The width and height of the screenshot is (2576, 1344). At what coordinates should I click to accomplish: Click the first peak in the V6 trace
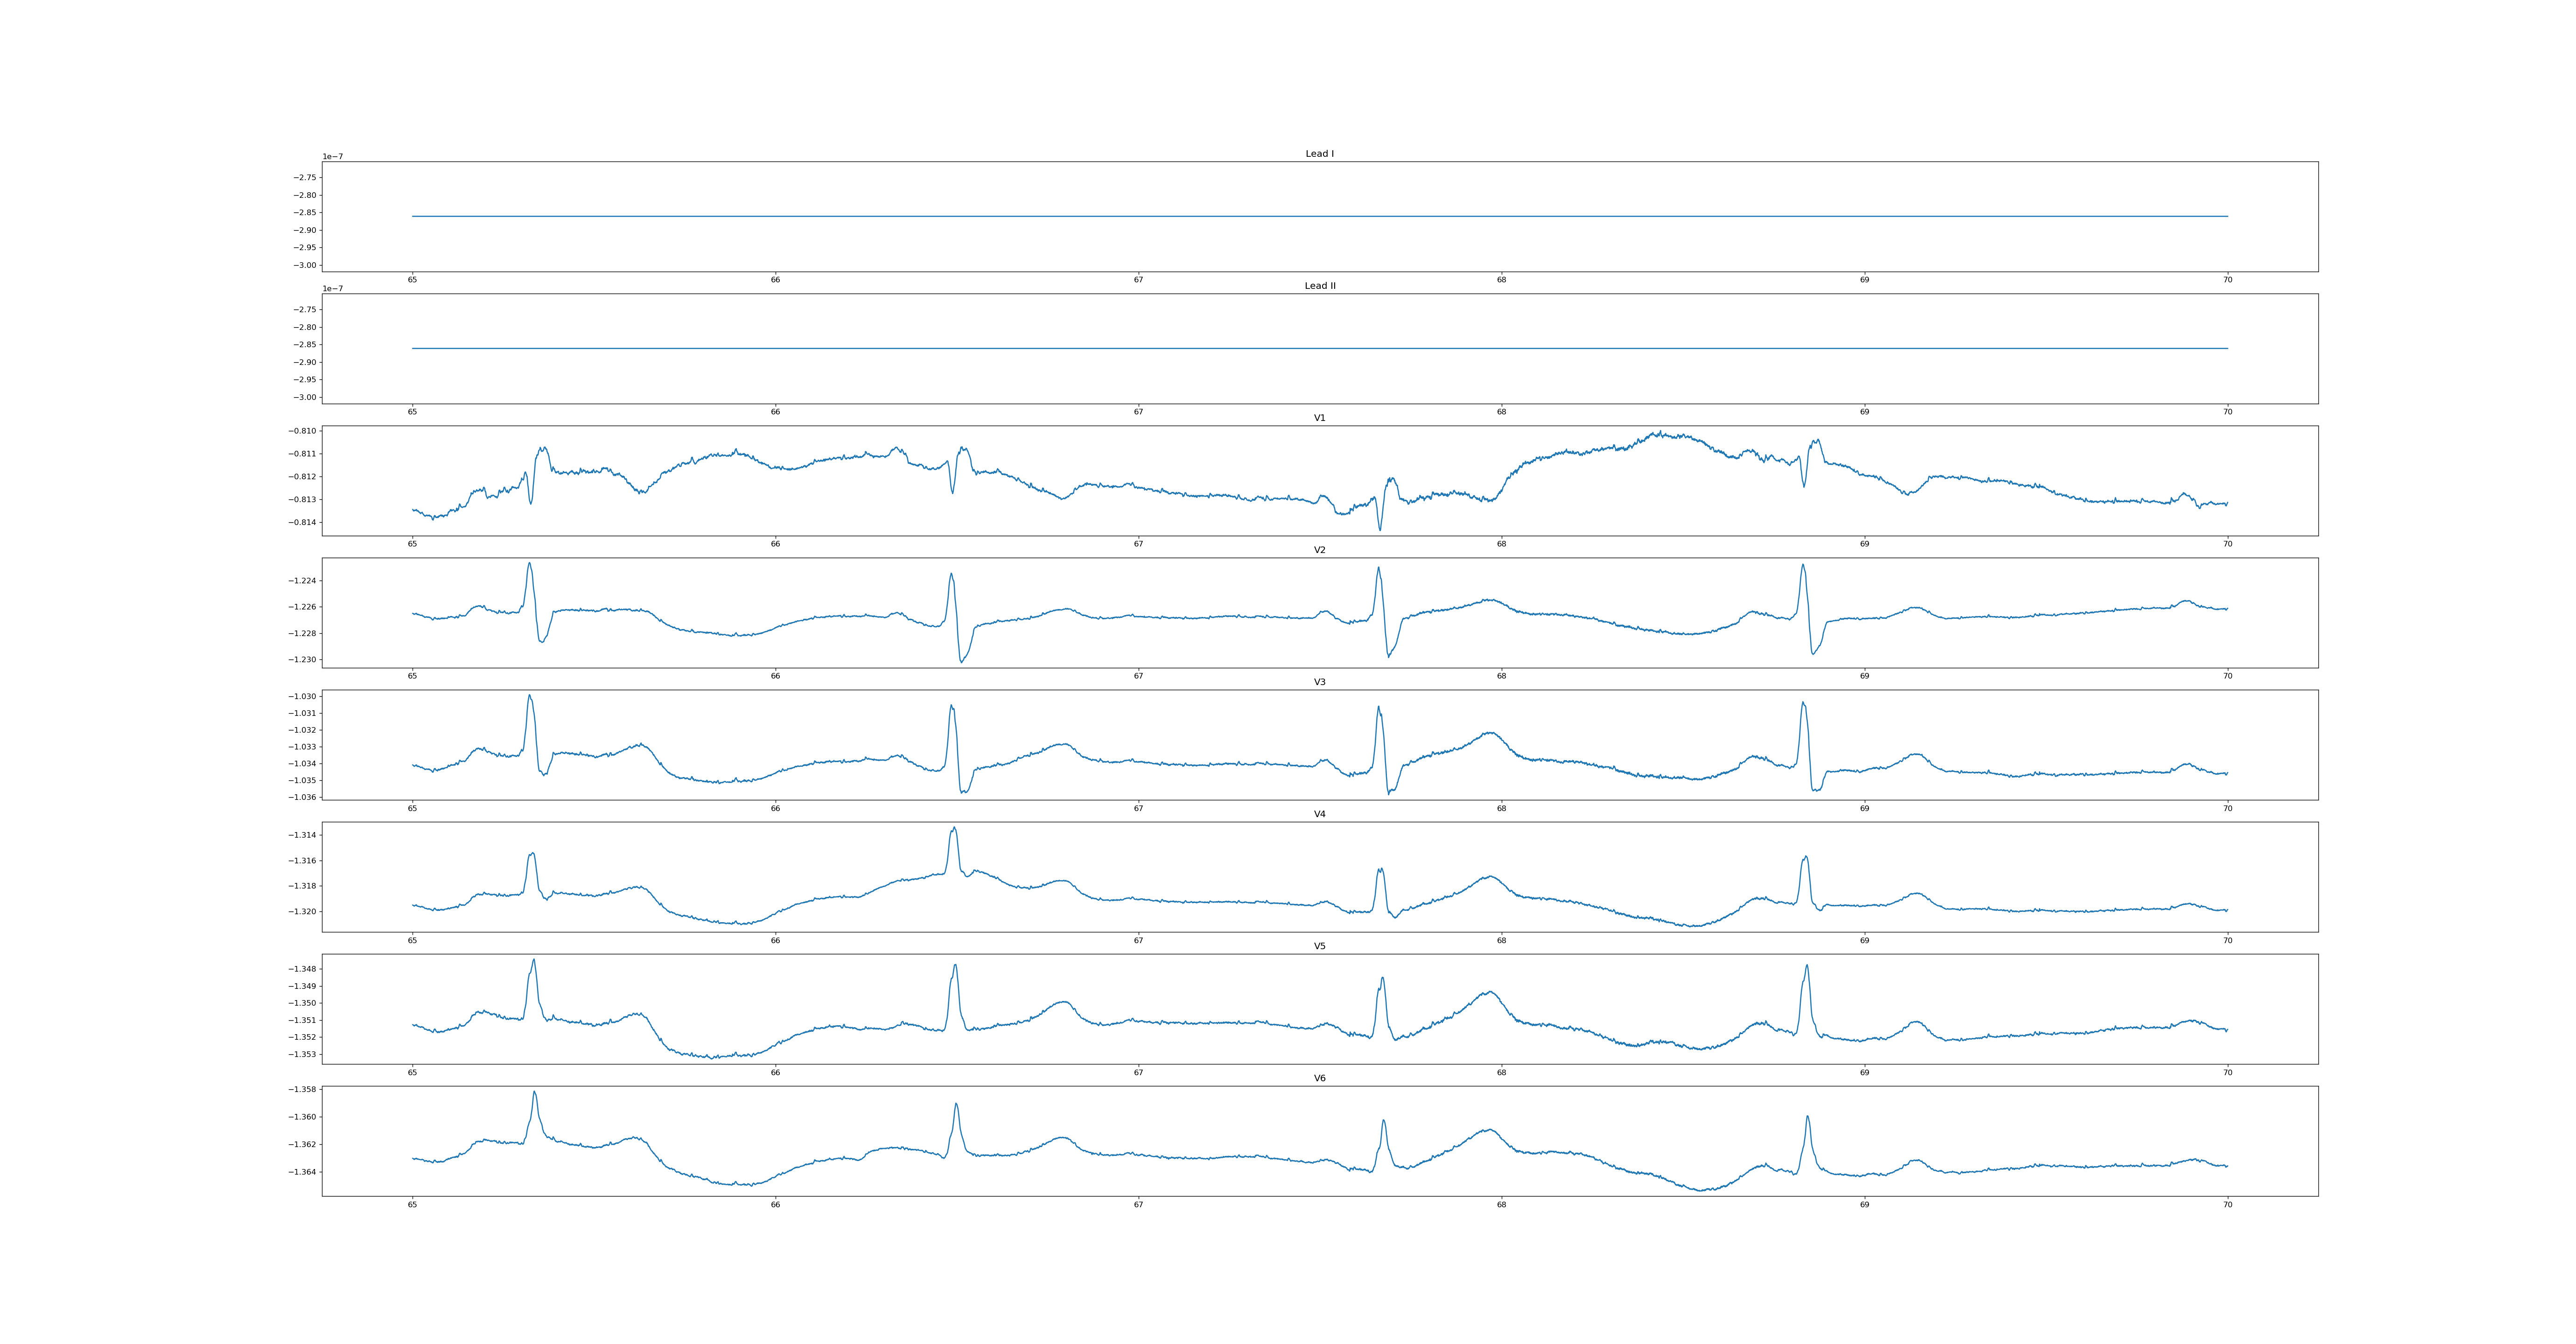point(534,1093)
